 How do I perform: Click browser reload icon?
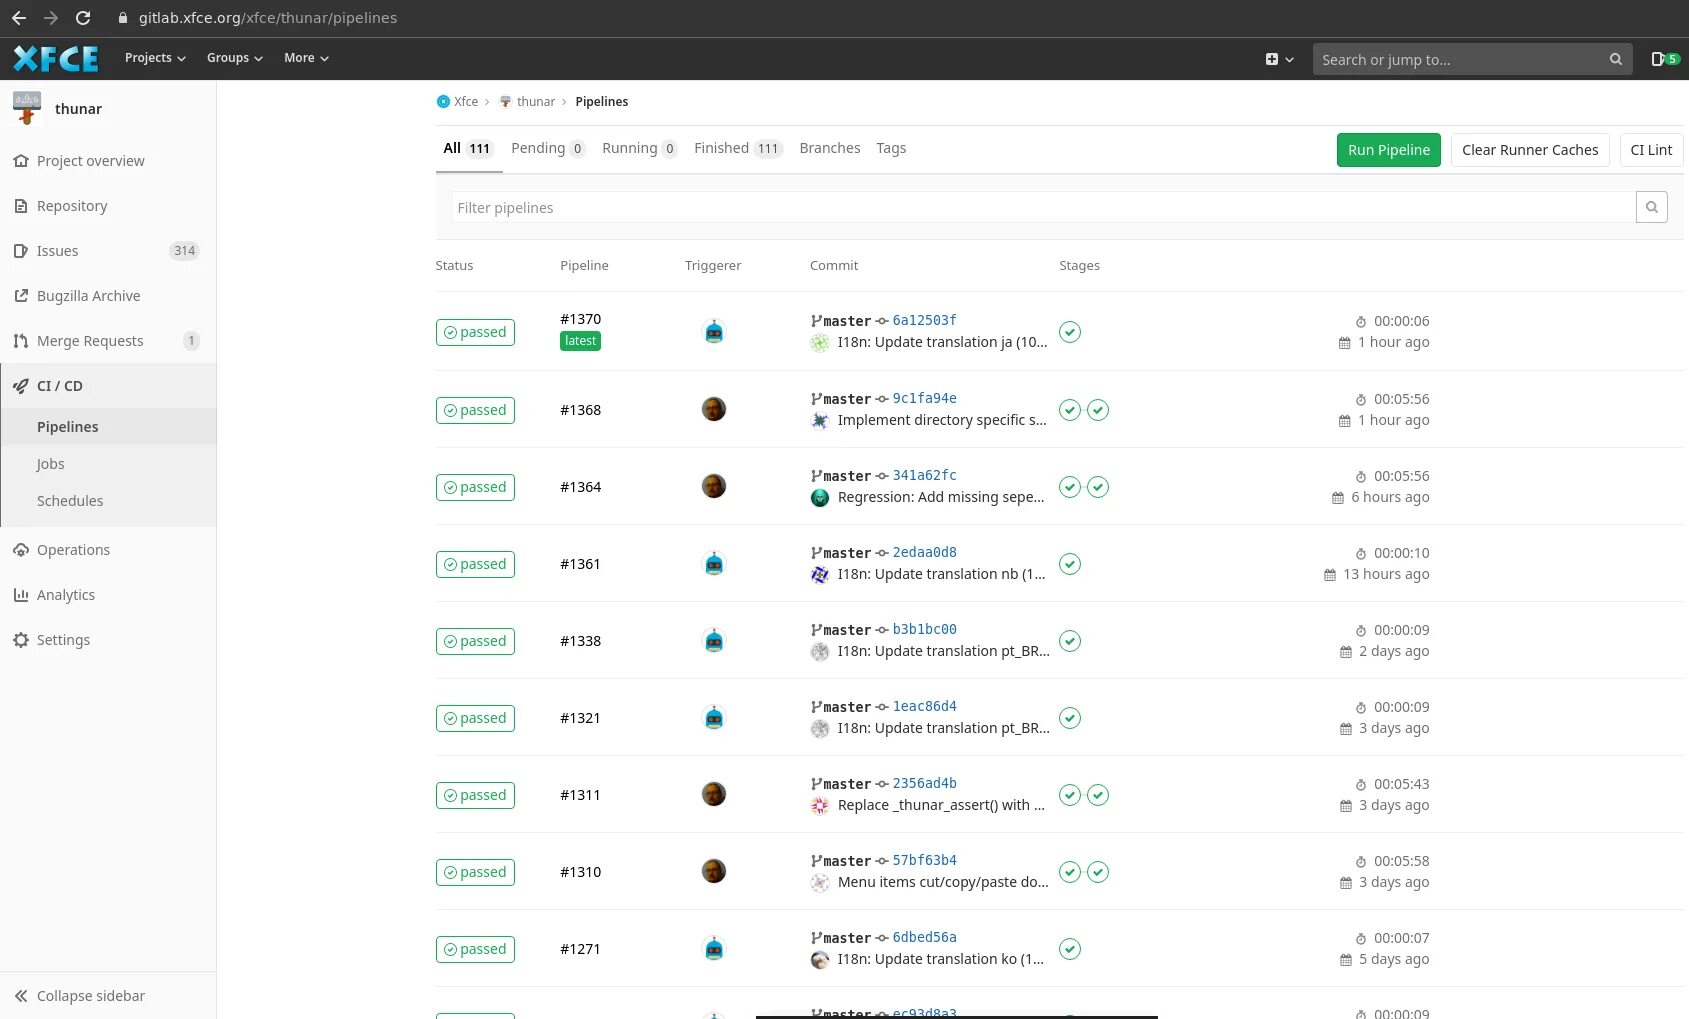click(x=83, y=18)
